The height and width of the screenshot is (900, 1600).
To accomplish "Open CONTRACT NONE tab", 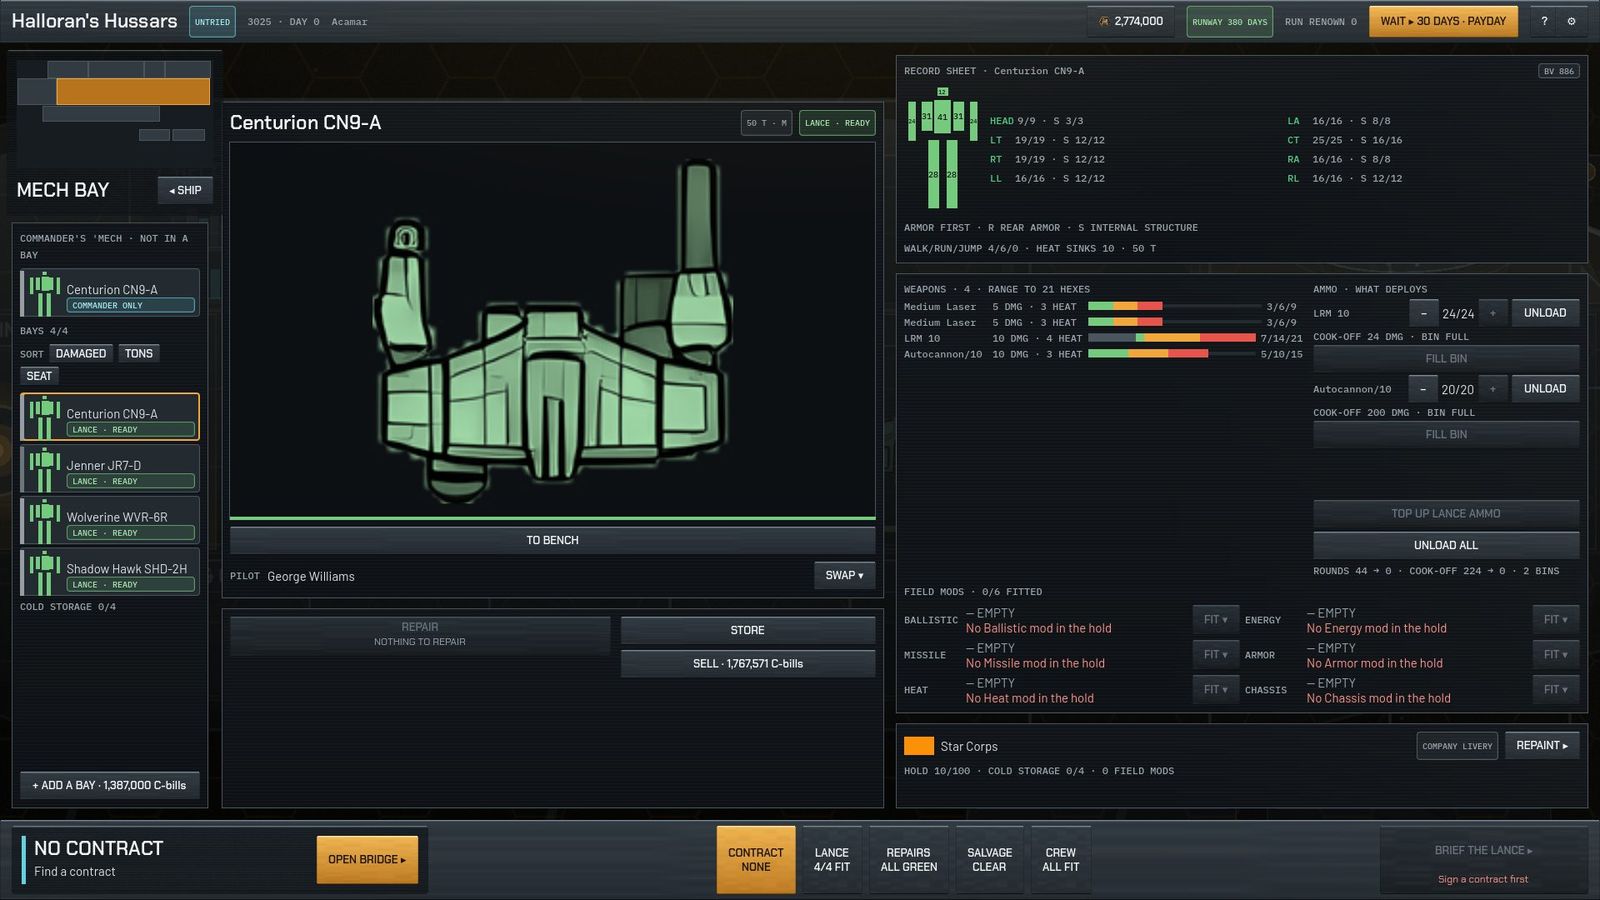I will click(x=756, y=860).
